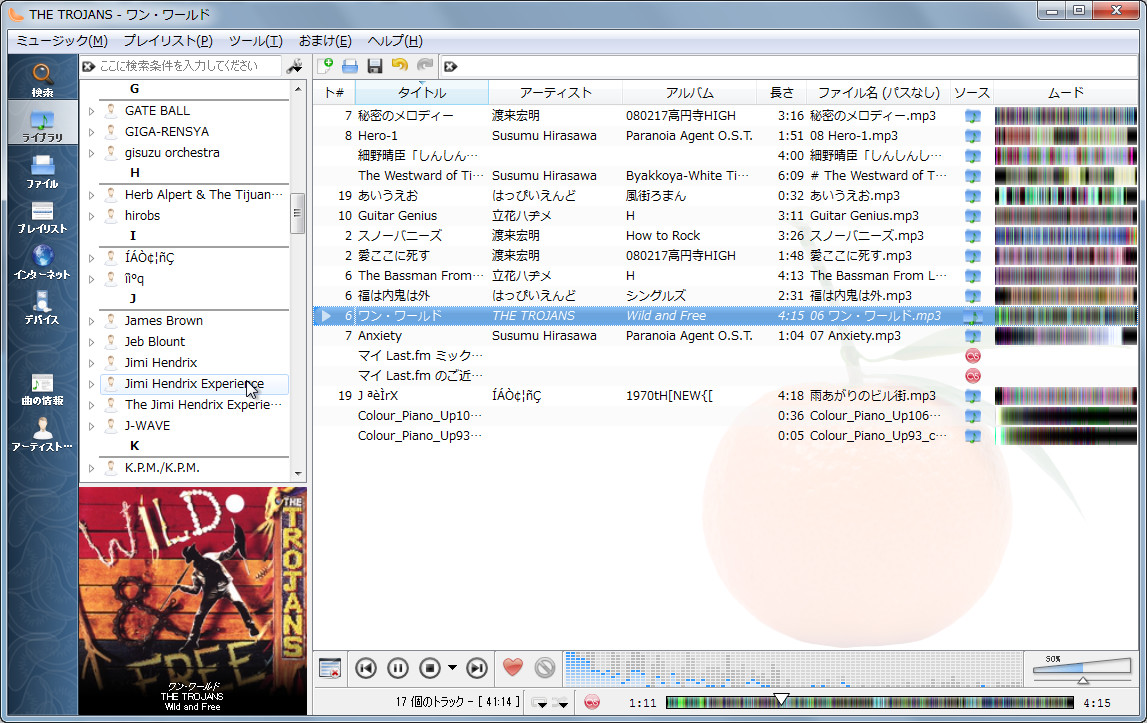This screenshot has width=1147, height=723.
Task: Clear the library search box with X icon
Action: pyautogui.click(x=89, y=66)
